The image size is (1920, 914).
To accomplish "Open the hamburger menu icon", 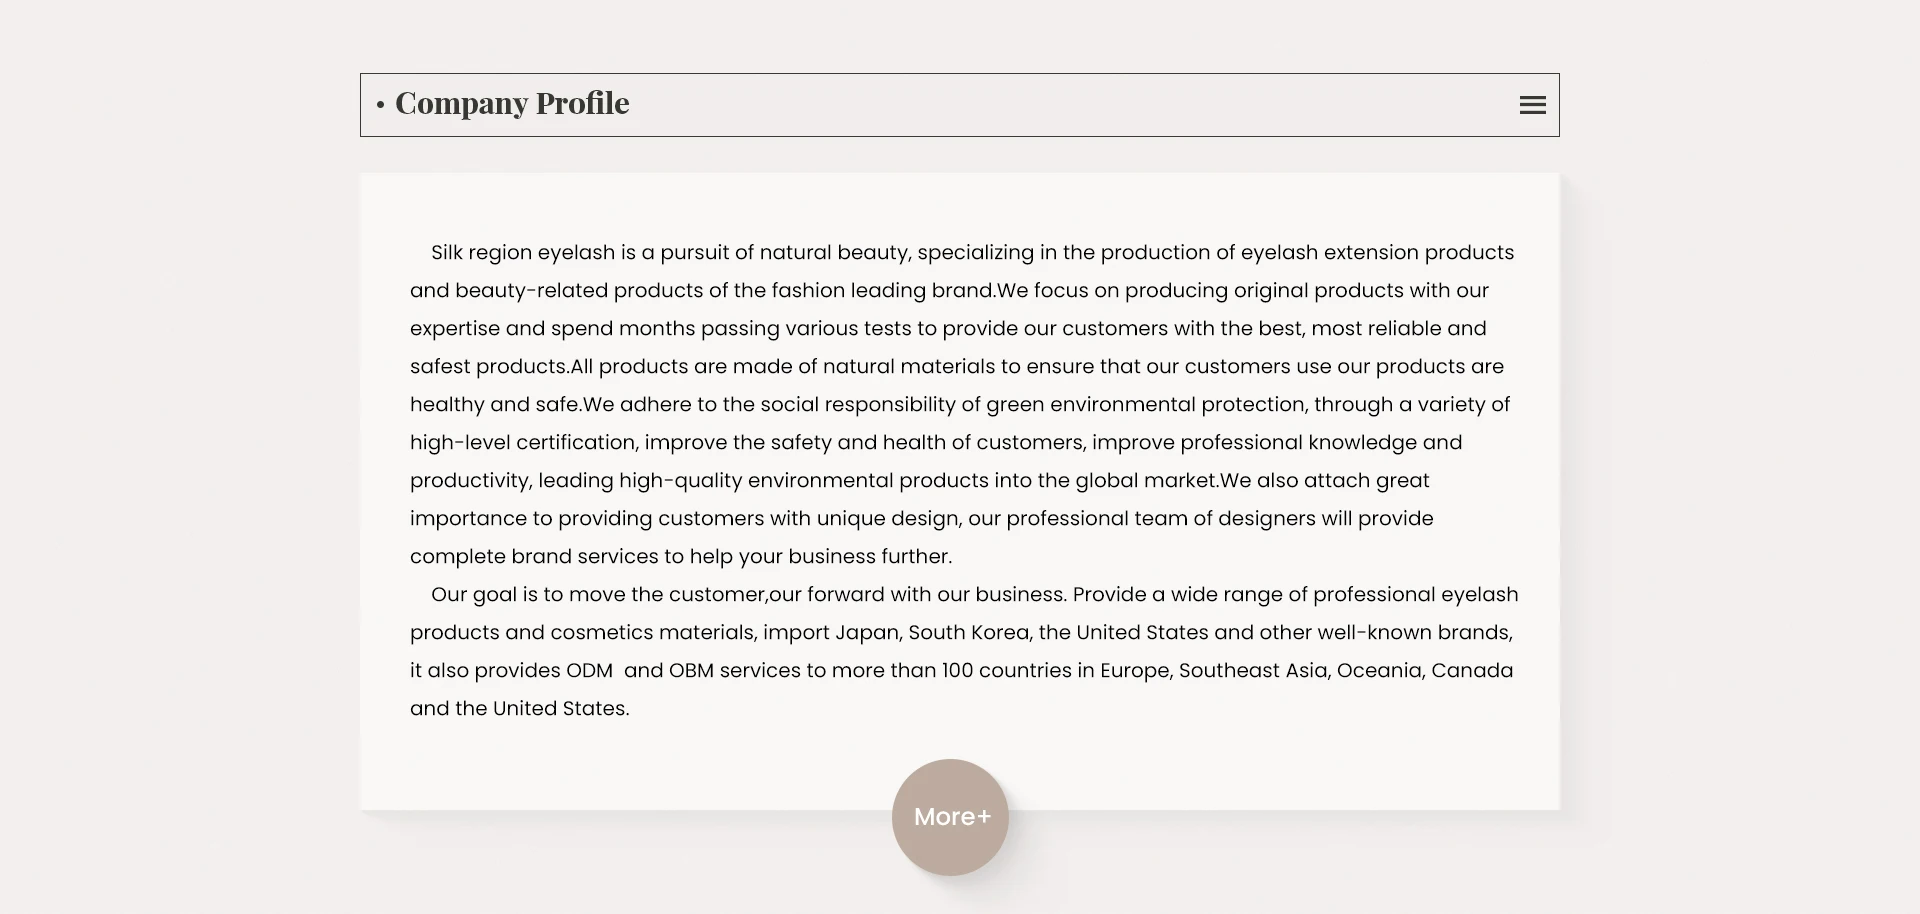I will [1532, 105].
